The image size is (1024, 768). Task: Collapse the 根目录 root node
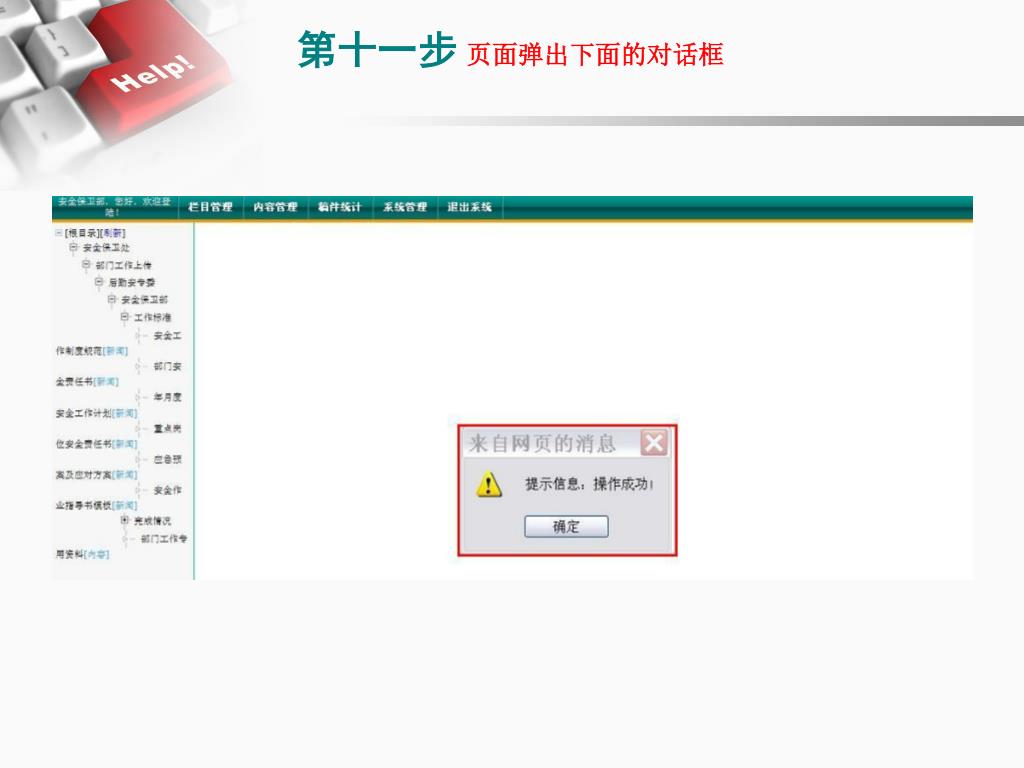click(x=59, y=232)
